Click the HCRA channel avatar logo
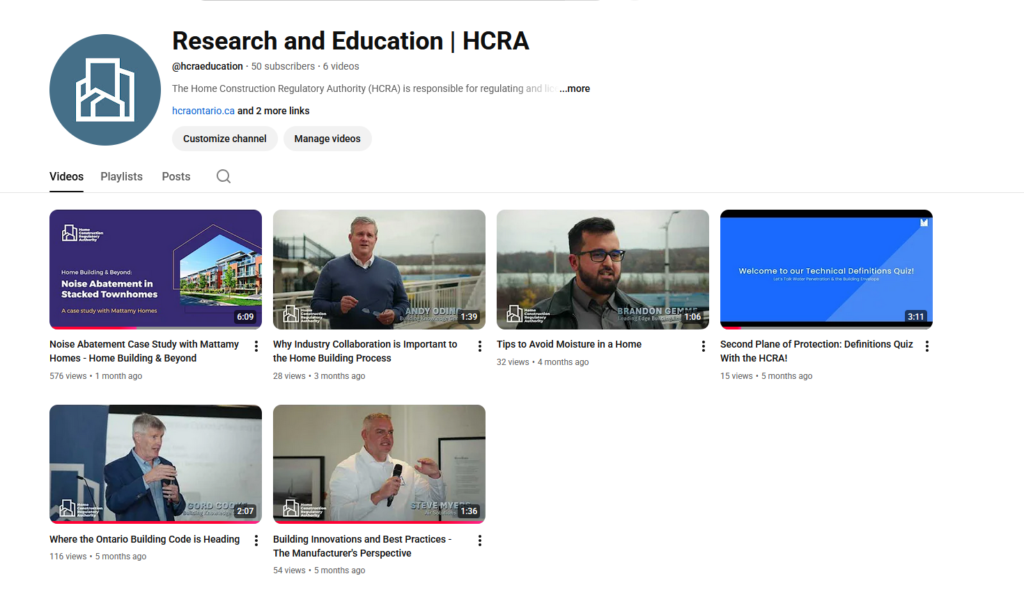 (x=105, y=89)
